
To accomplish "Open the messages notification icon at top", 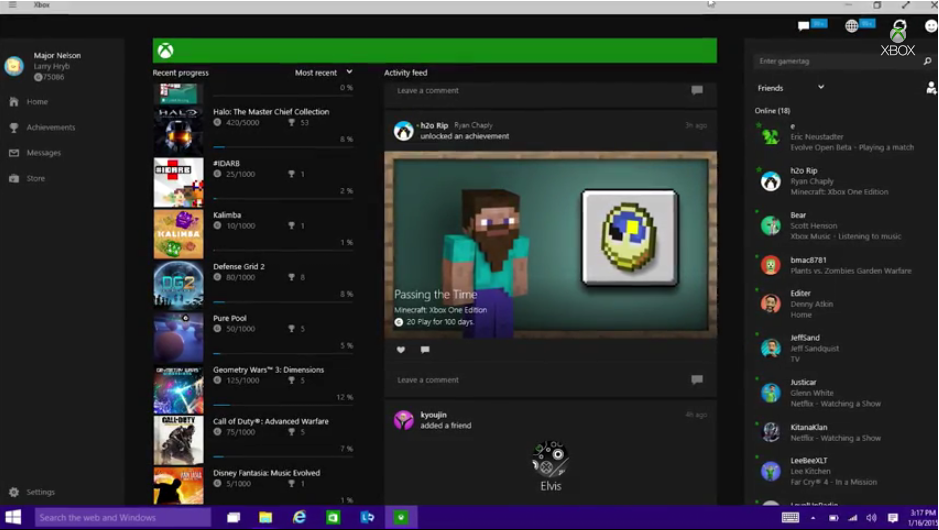I will [x=803, y=26].
